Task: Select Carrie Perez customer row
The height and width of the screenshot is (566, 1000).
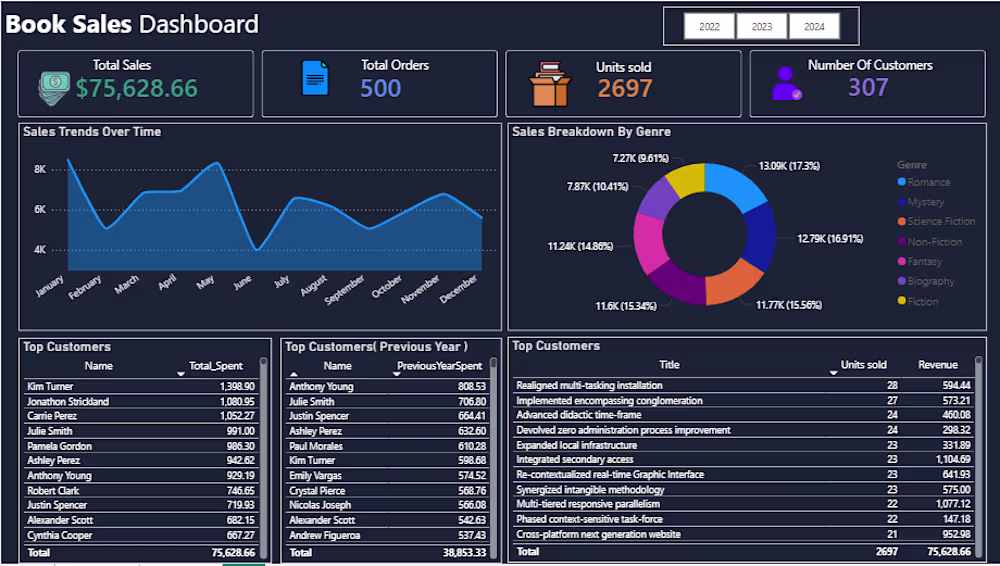Action: [x=141, y=415]
